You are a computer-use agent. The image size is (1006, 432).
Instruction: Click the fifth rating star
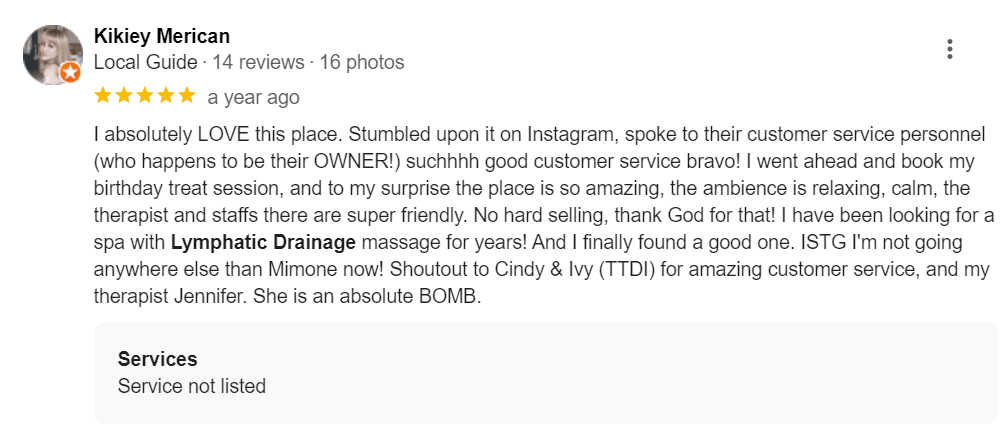(x=186, y=97)
